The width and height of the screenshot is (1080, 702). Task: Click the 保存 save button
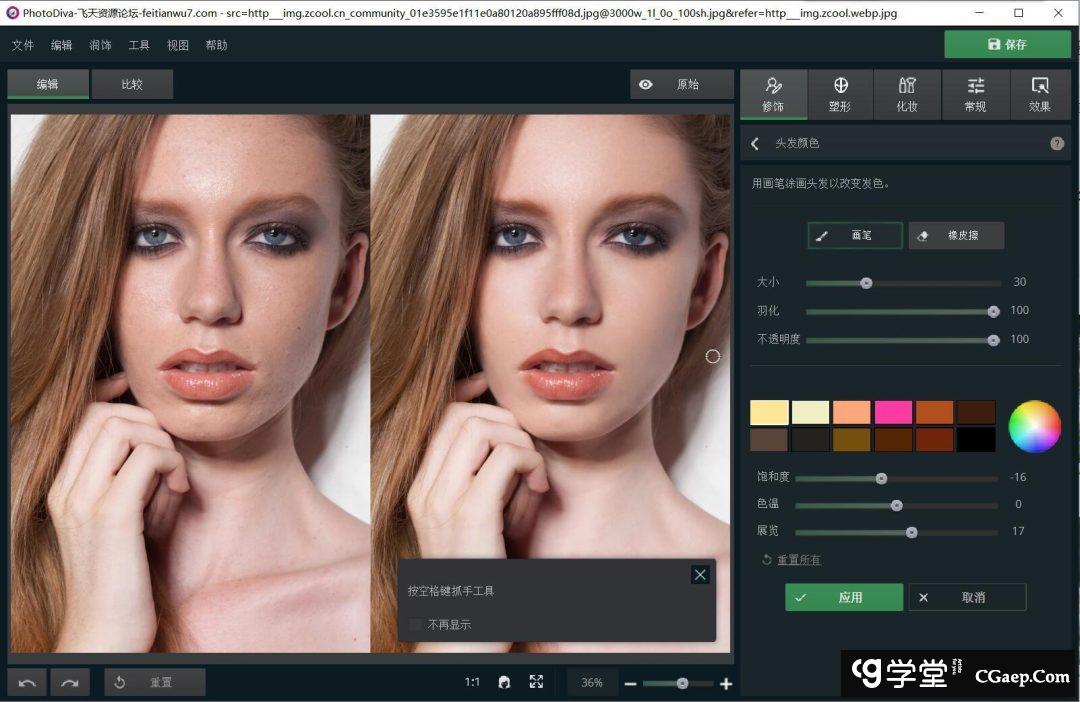(1007, 44)
